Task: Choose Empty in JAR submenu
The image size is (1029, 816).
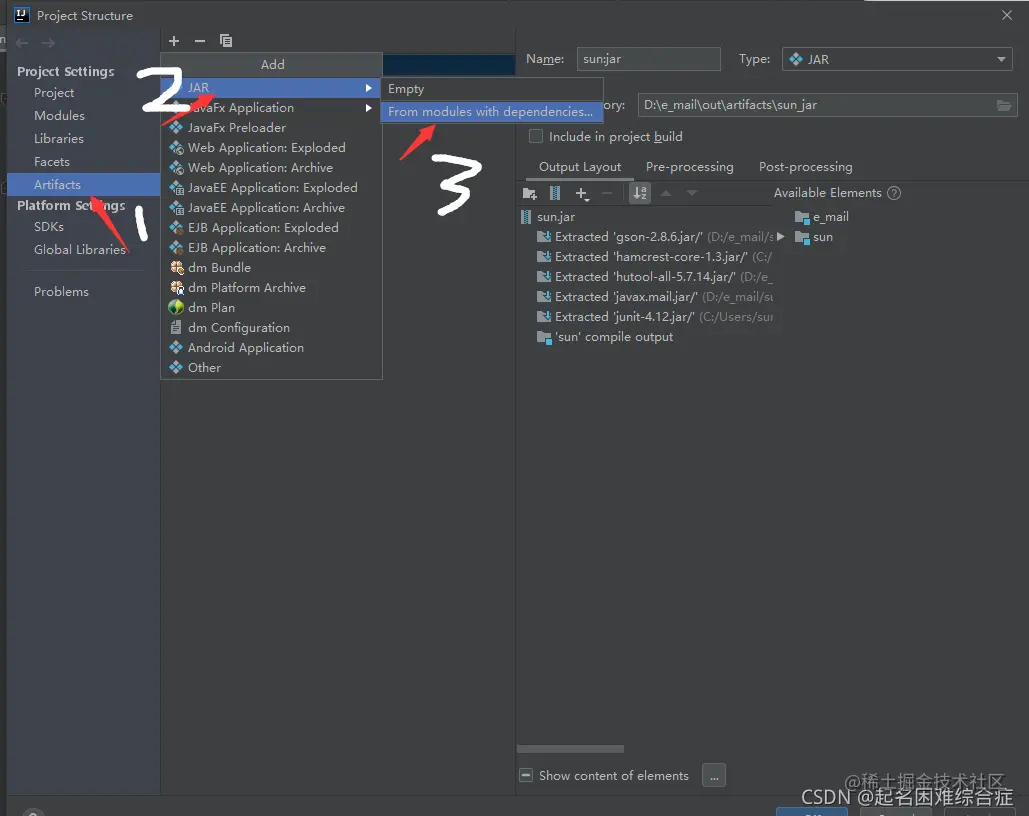Action: pyautogui.click(x=492, y=89)
